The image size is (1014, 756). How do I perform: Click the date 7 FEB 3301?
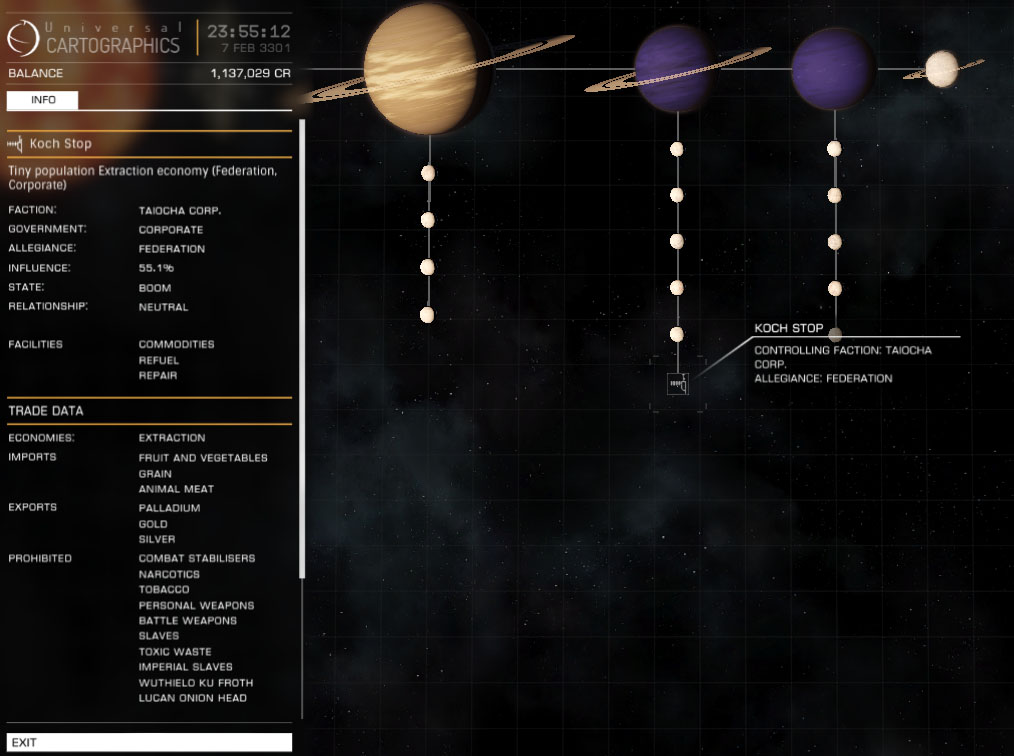256,48
